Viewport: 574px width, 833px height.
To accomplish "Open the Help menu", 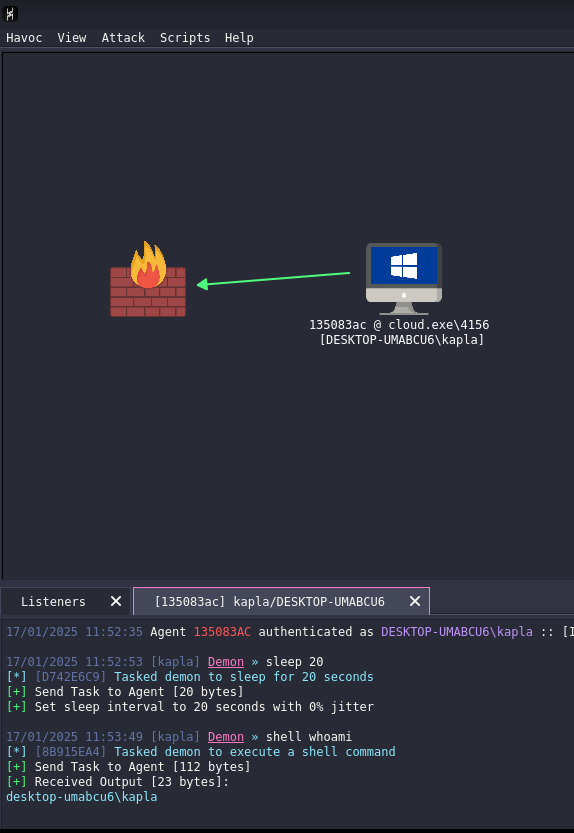I will pyautogui.click(x=239, y=38).
